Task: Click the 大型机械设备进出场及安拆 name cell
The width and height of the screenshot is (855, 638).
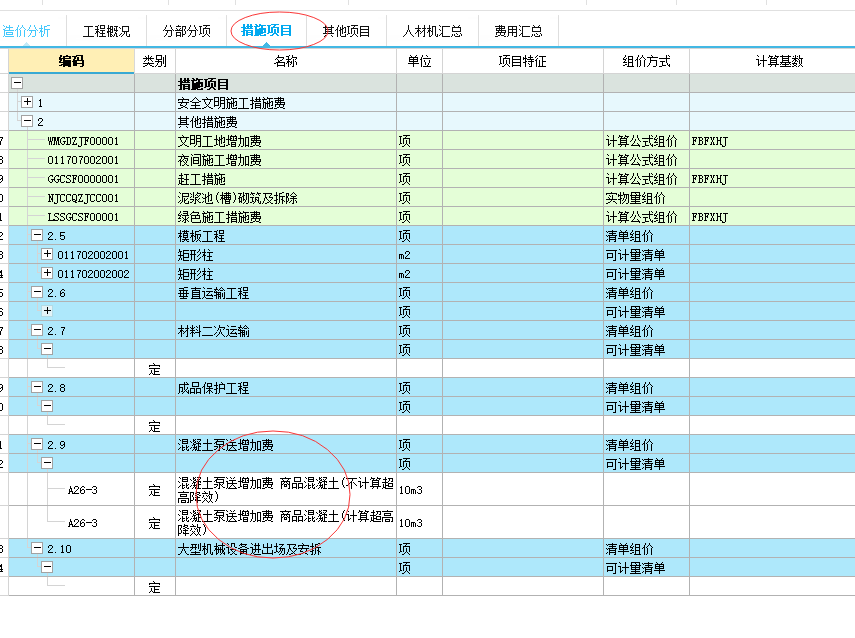Action: [286, 549]
